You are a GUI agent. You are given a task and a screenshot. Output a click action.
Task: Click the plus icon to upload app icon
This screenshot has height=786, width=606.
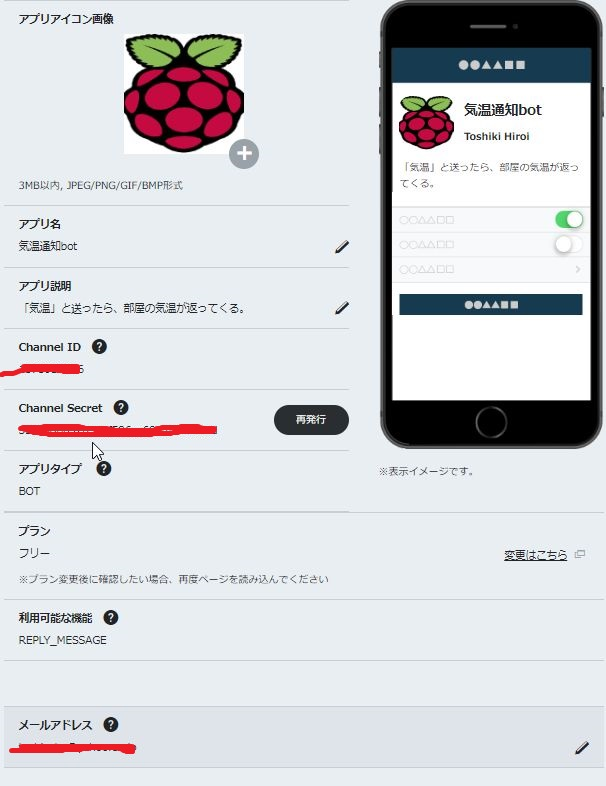(x=244, y=153)
